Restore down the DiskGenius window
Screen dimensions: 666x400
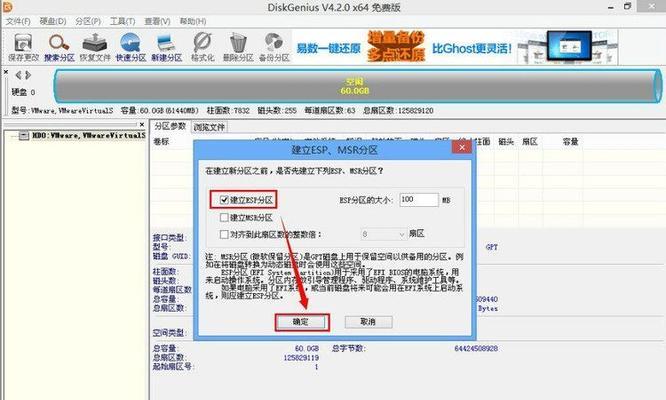tap(628, 6)
